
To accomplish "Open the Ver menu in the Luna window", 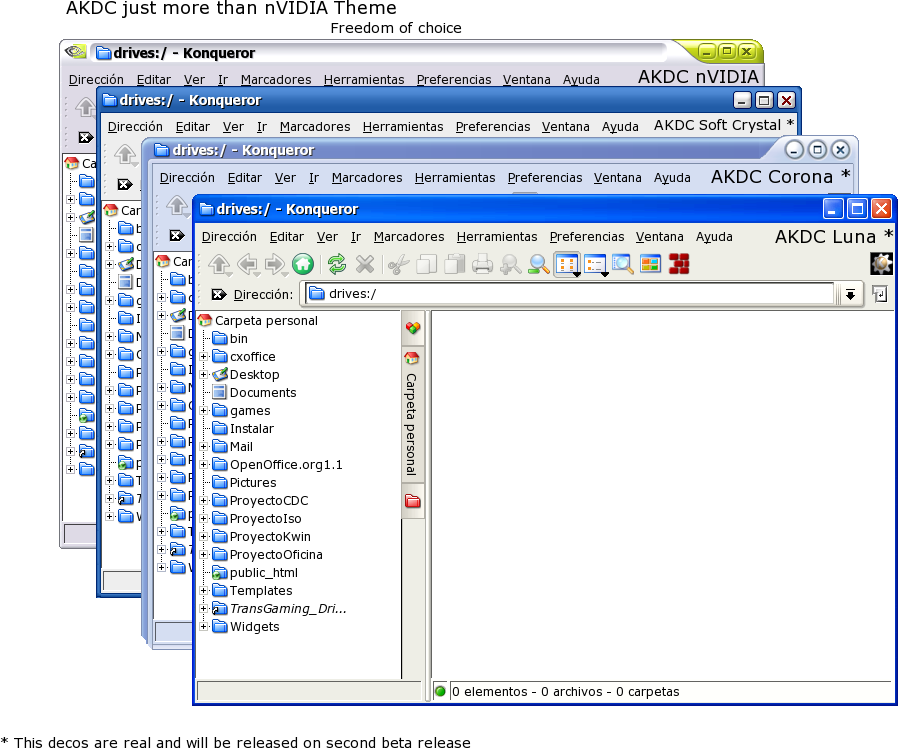I will point(327,237).
